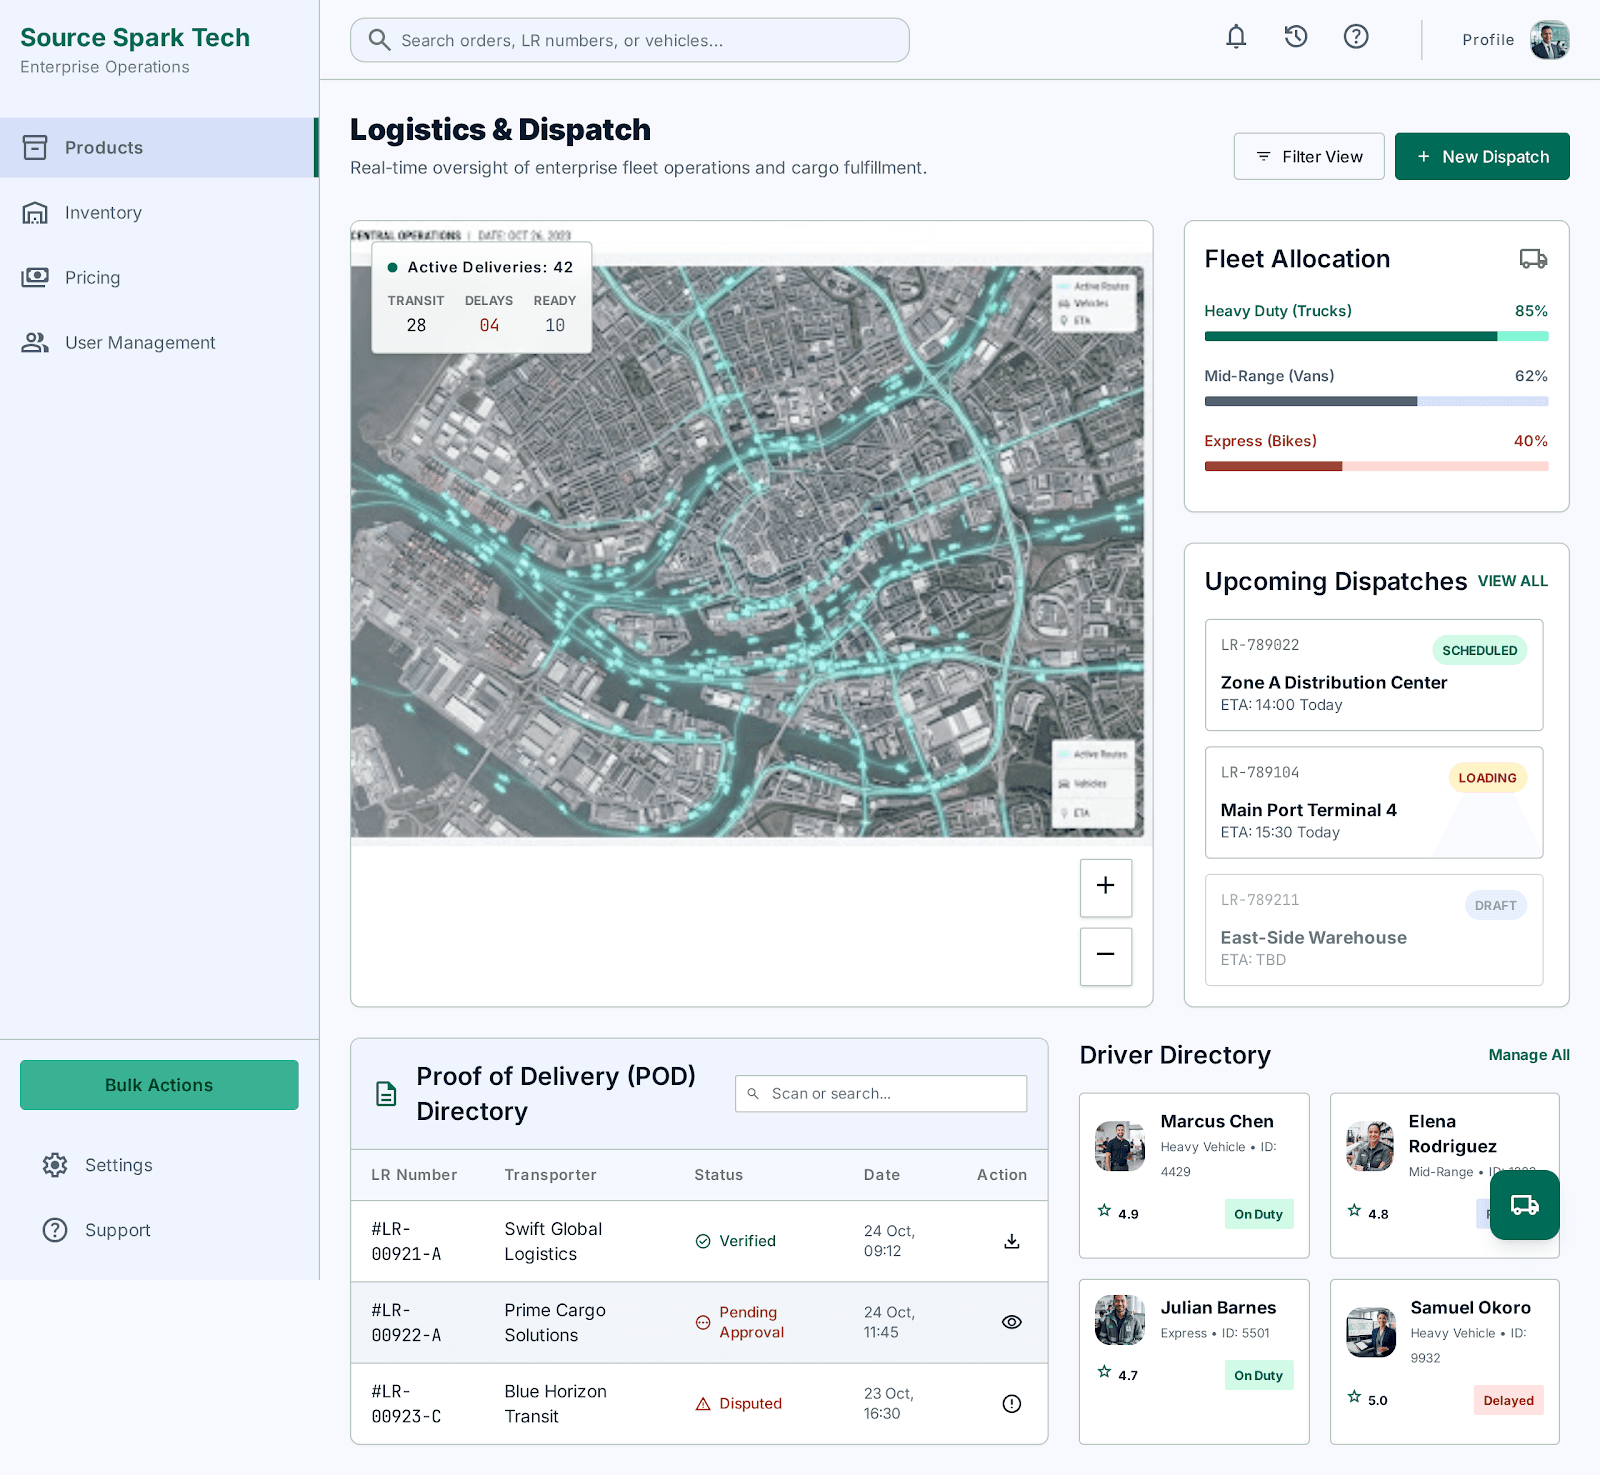Click the Inventory warehouse icon
Viewport: 1600px width, 1475px height.
(x=35, y=213)
